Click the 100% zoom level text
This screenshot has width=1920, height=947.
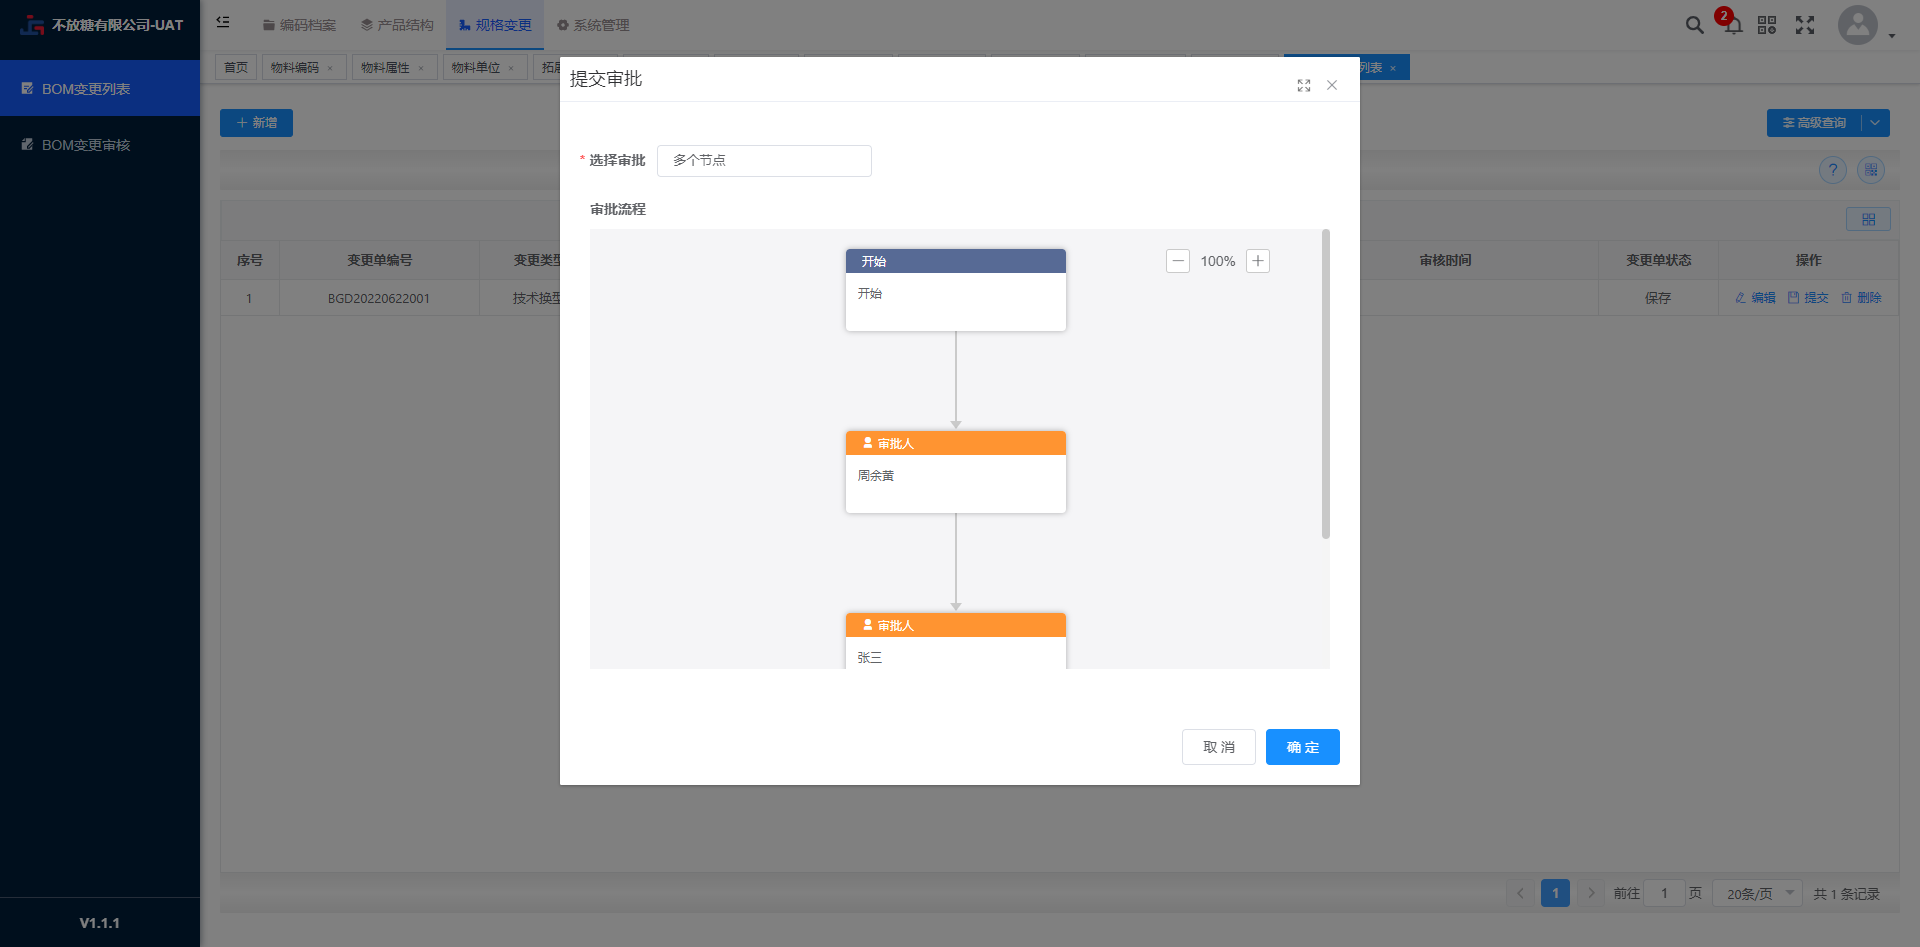pos(1218,261)
